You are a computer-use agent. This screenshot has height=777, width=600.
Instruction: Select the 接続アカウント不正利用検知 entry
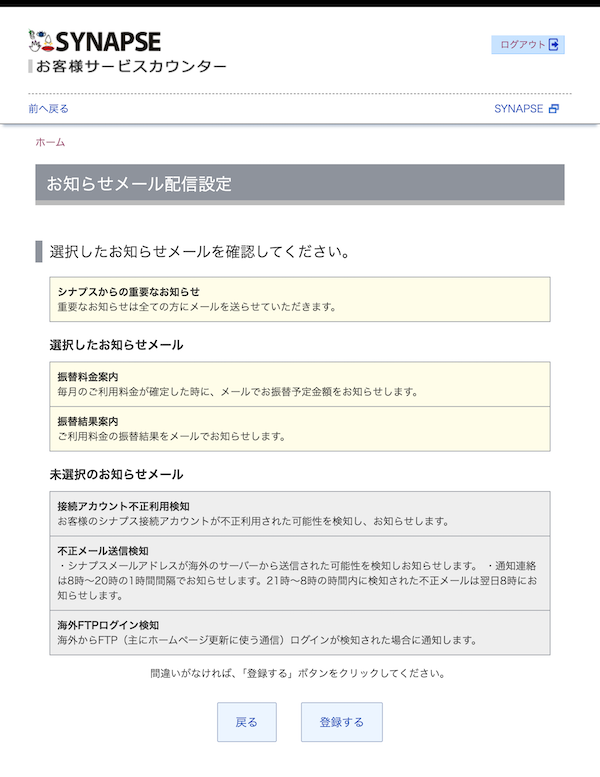pyautogui.click(x=299, y=514)
